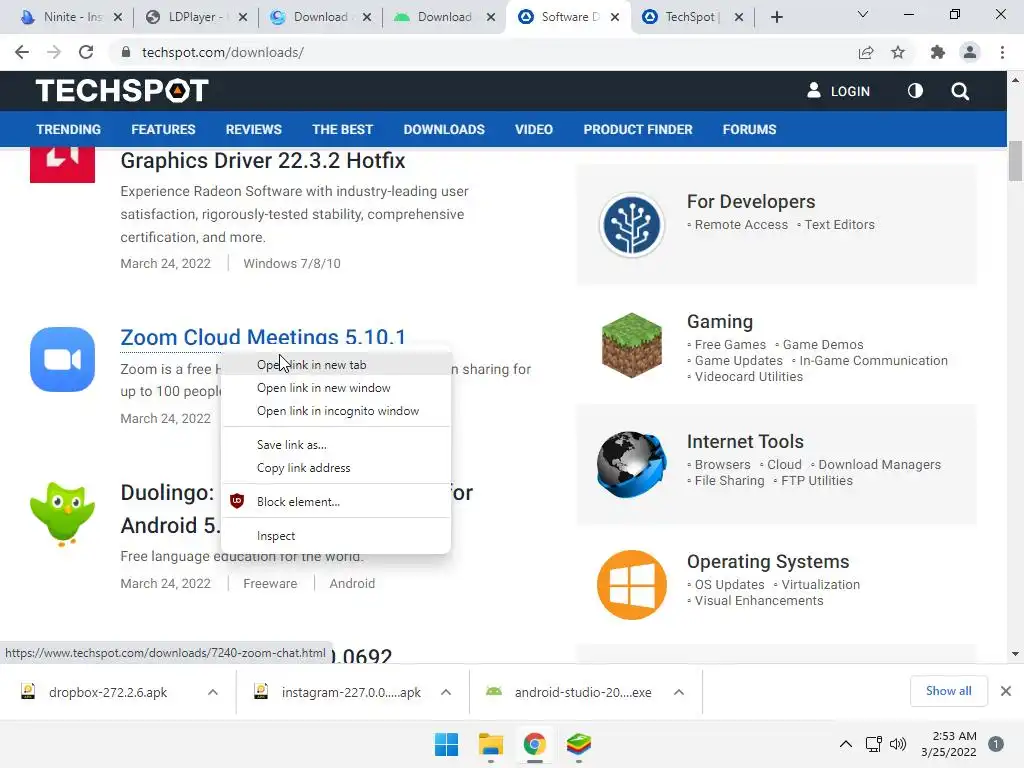
Task: Click the address bar URL
Action: coord(223,52)
